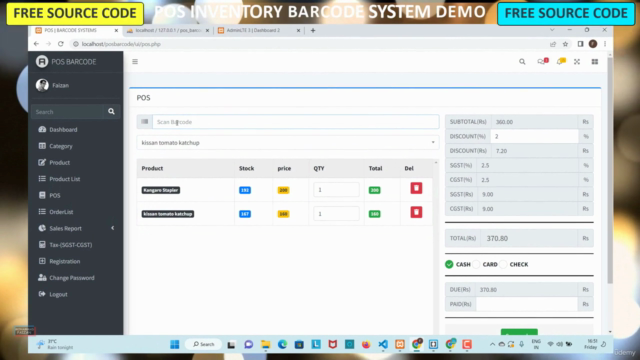Click the SUBTOTAL(Rs) 360.00 value
The image size is (640, 360).
[535, 122]
